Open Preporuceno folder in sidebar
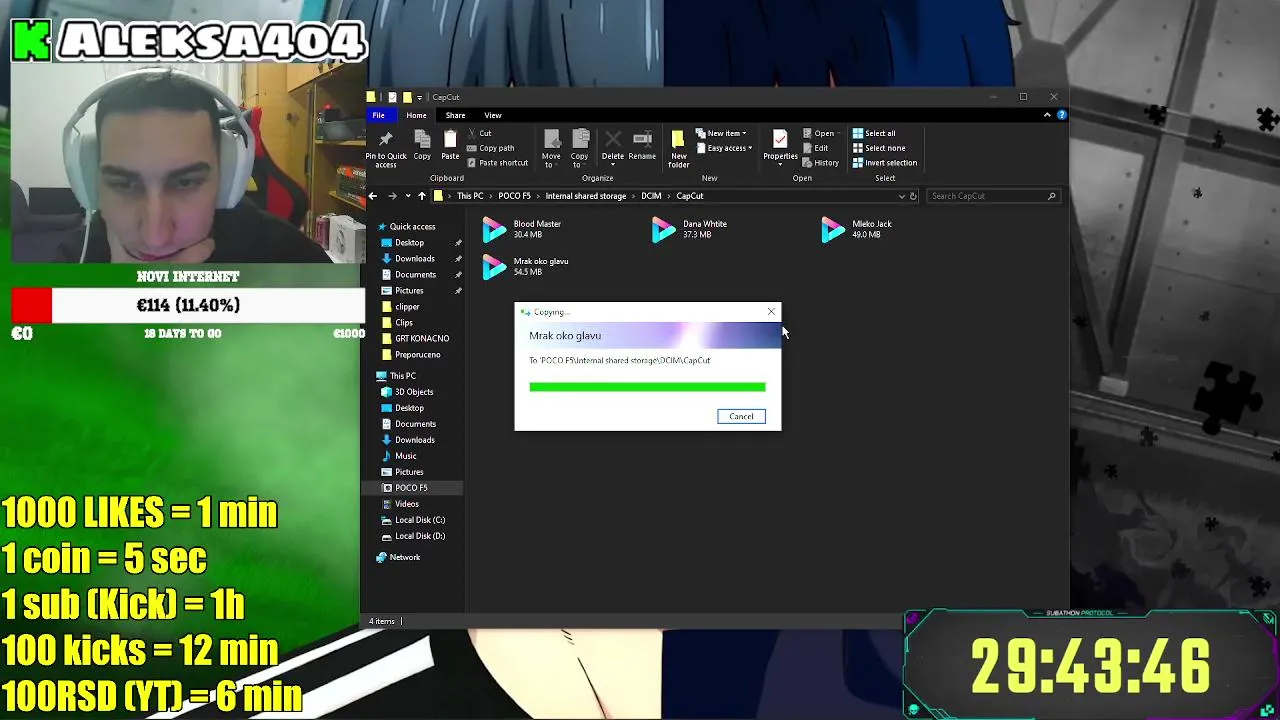 (417, 355)
